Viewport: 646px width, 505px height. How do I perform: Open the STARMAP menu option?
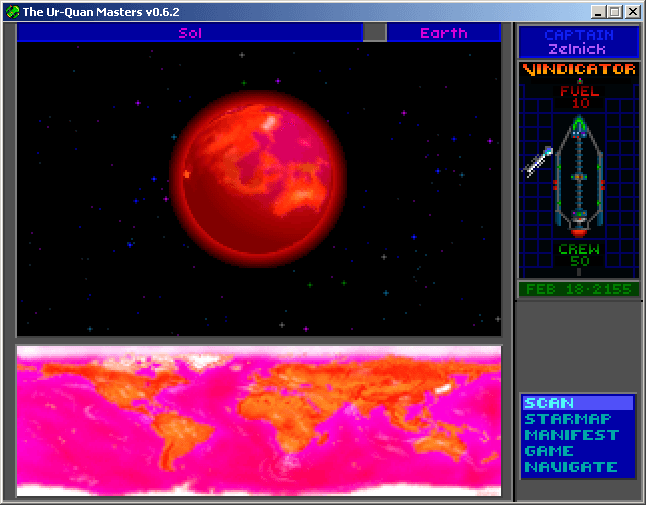click(568, 419)
